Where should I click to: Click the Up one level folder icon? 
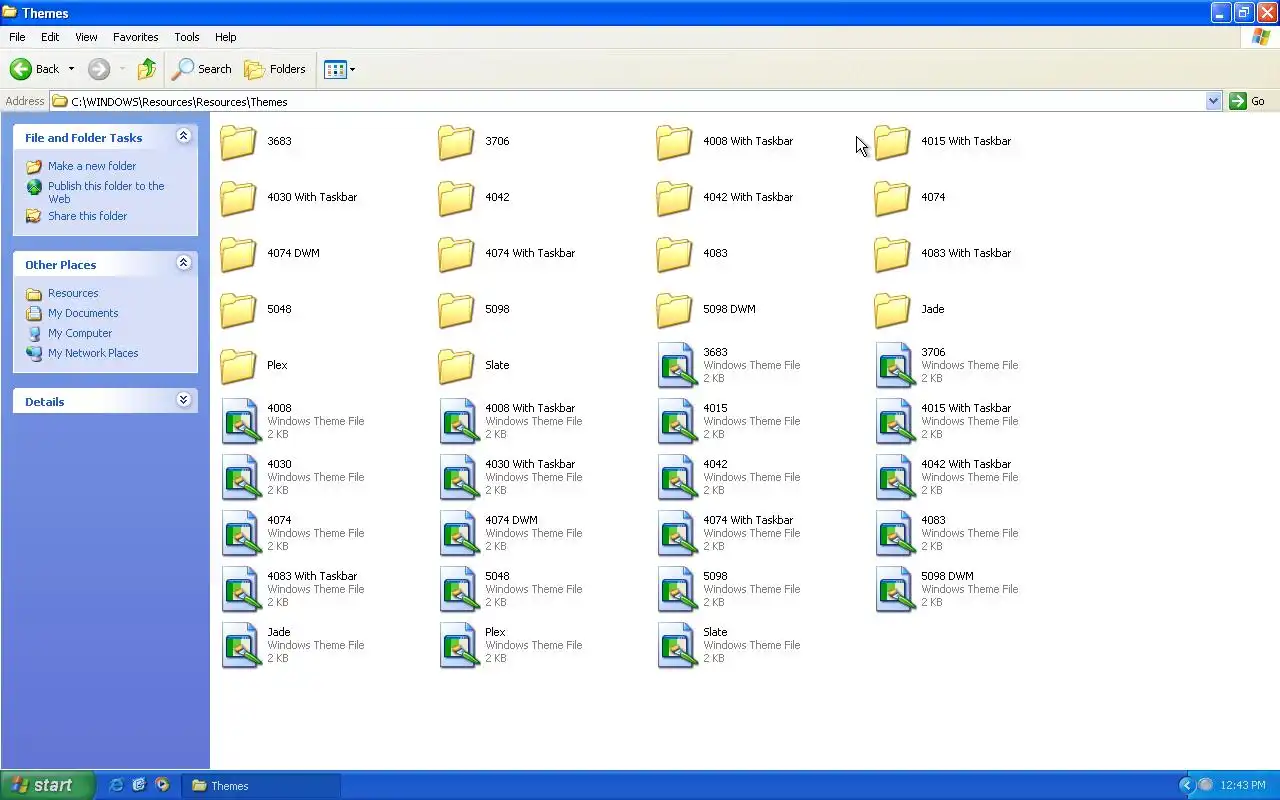pos(147,69)
